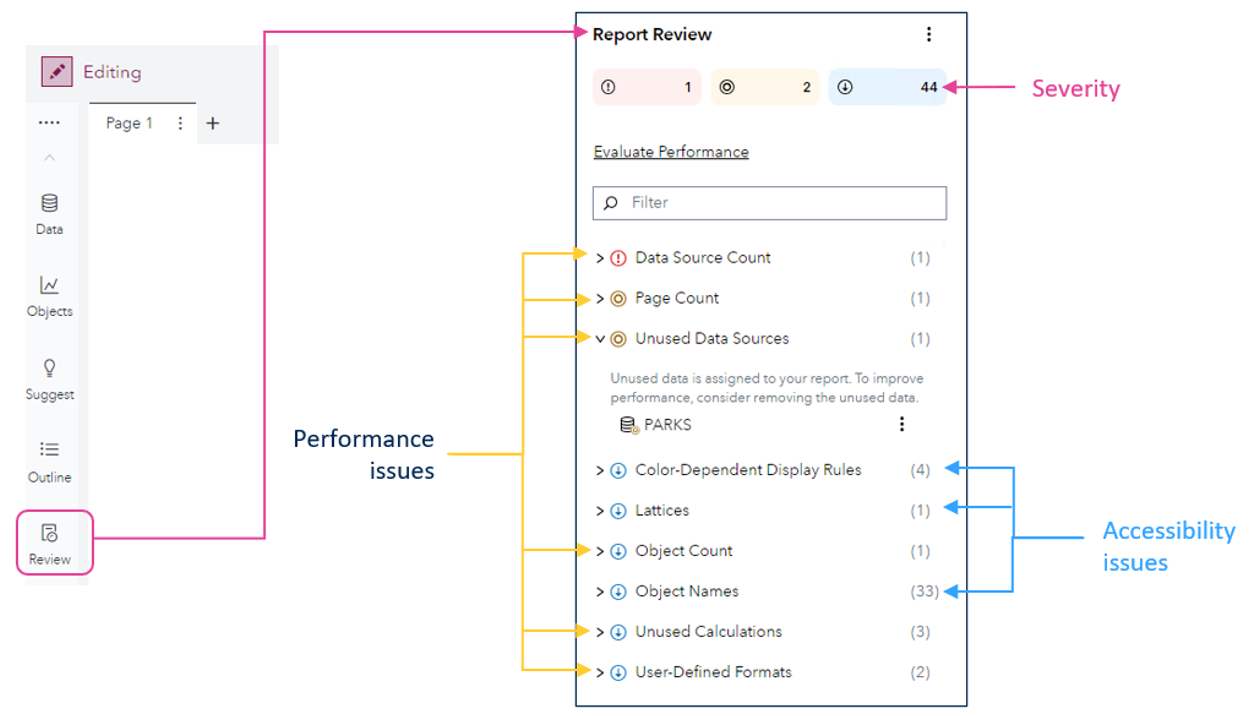Switch to the Page 1 tab
Viewport: 1256px width, 716px height.
click(x=129, y=124)
